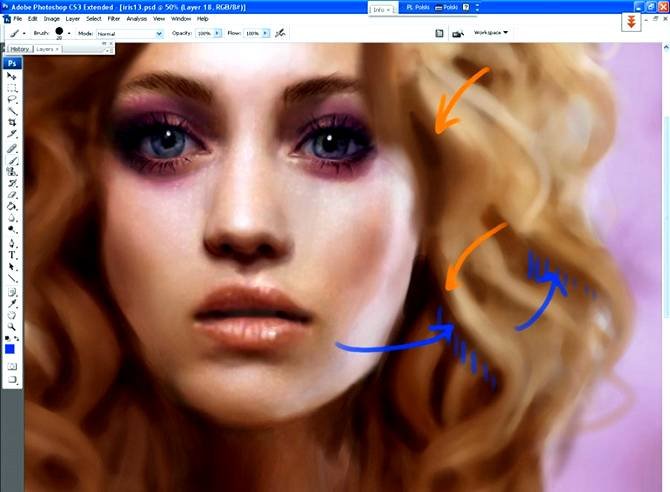Expand the Flow slider arrow
Screen dimensions: 670x492
(x=266, y=33)
